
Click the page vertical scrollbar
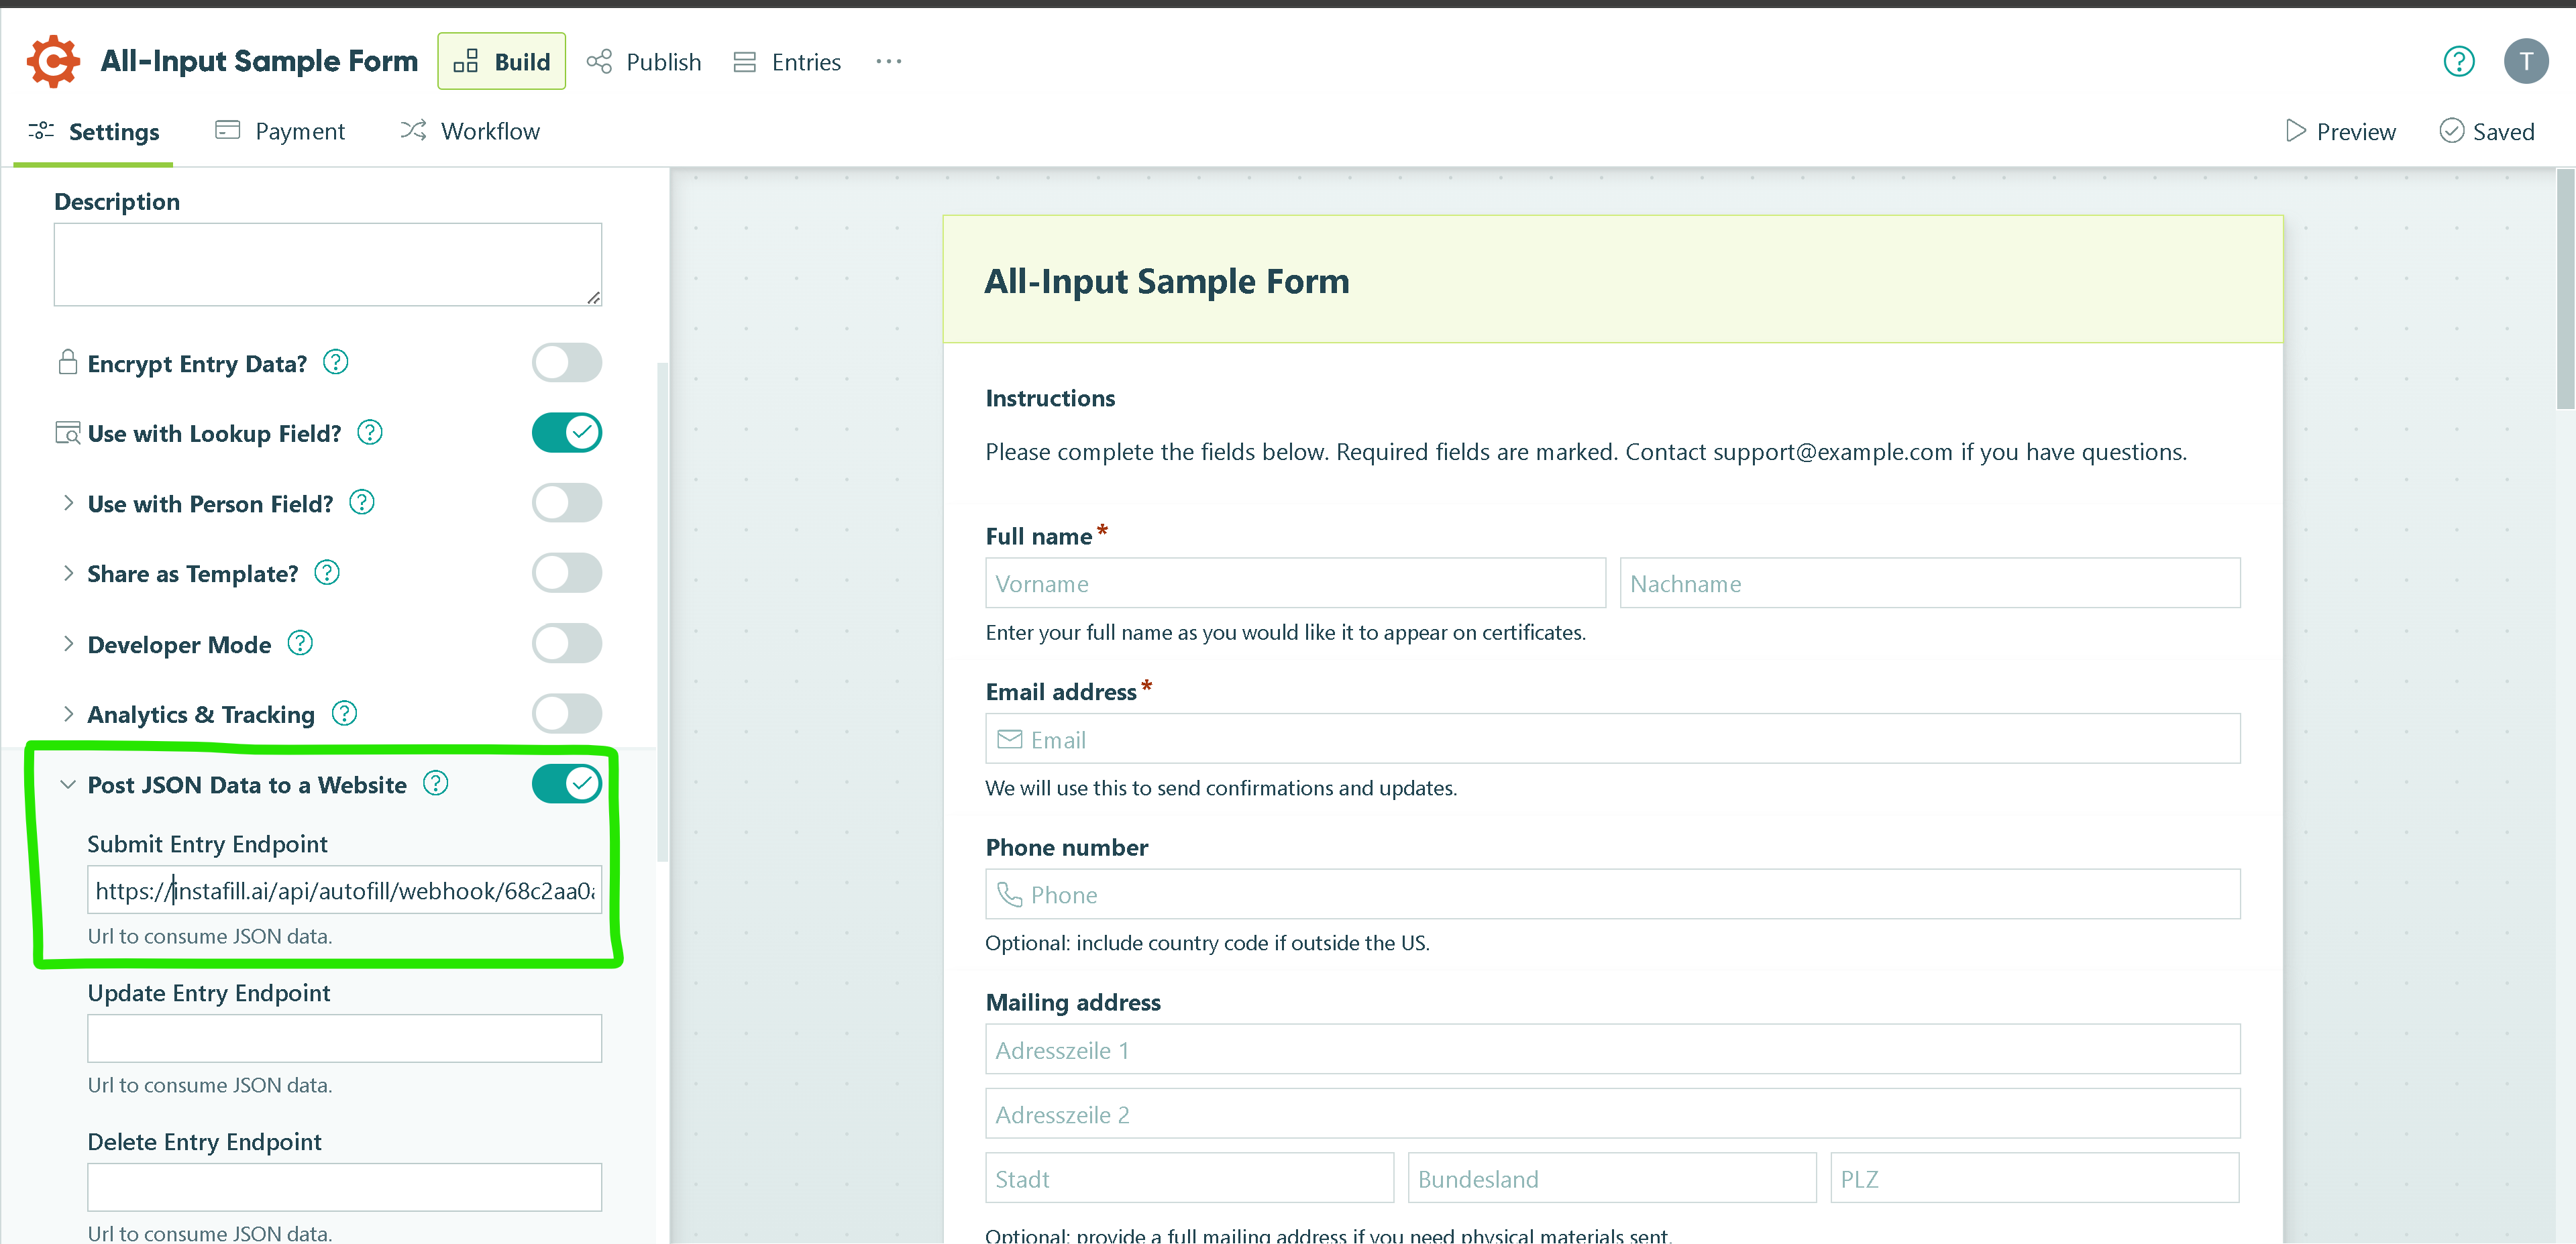(x=2565, y=290)
